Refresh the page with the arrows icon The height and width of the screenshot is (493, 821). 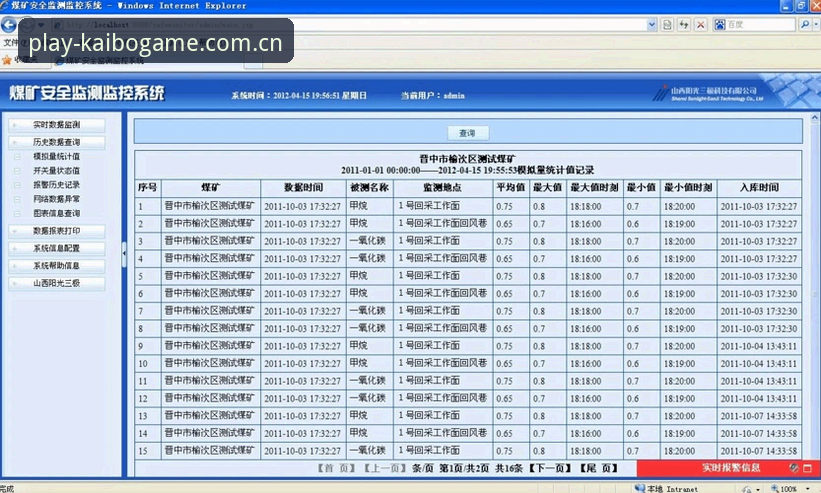pyautogui.click(x=683, y=25)
